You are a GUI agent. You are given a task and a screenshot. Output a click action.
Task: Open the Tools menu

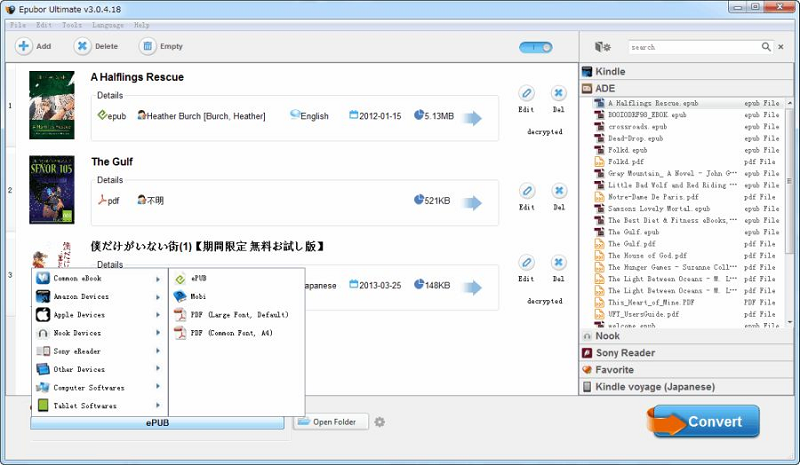click(72, 25)
